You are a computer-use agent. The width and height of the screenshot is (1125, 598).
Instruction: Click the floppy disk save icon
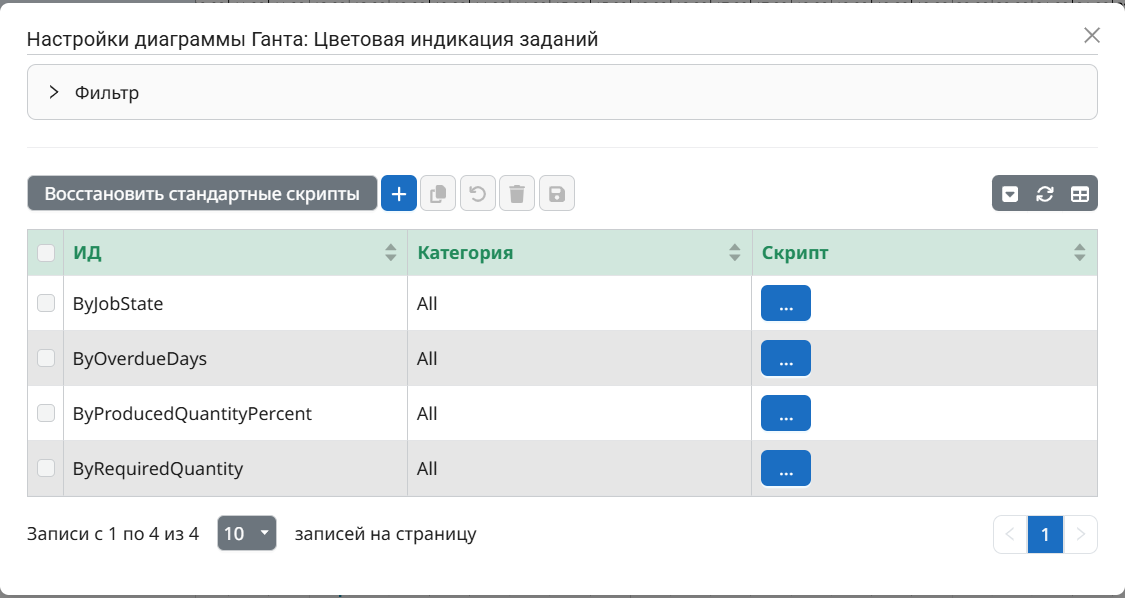[x=557, y=194]
